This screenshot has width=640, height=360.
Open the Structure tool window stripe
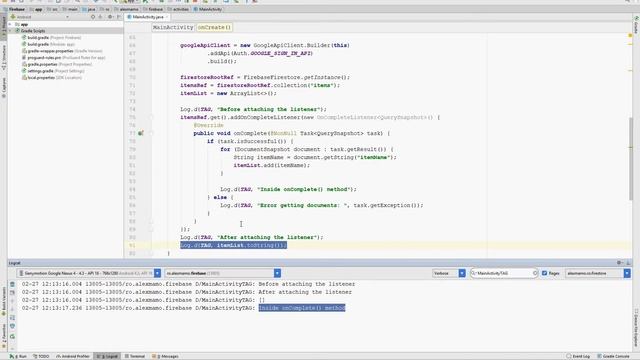tap(4, 58)
